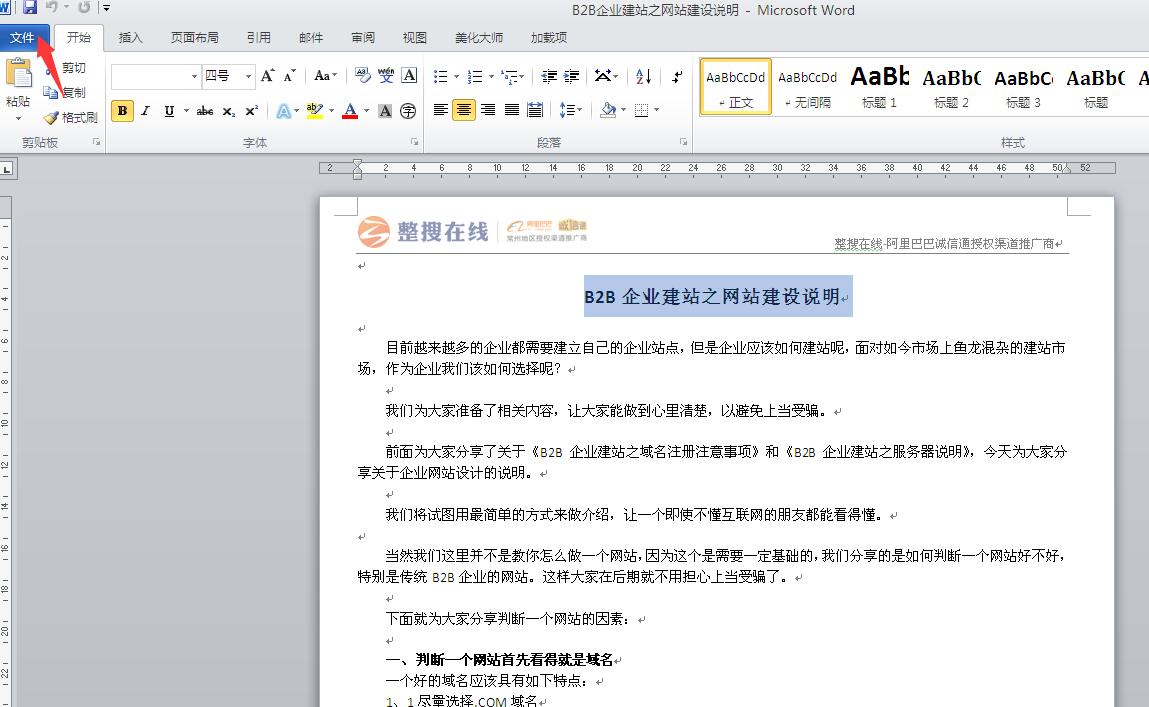Screen dimensions: 1149x707
Task: Click the justify text alignment icon
Action: point(512,110)
